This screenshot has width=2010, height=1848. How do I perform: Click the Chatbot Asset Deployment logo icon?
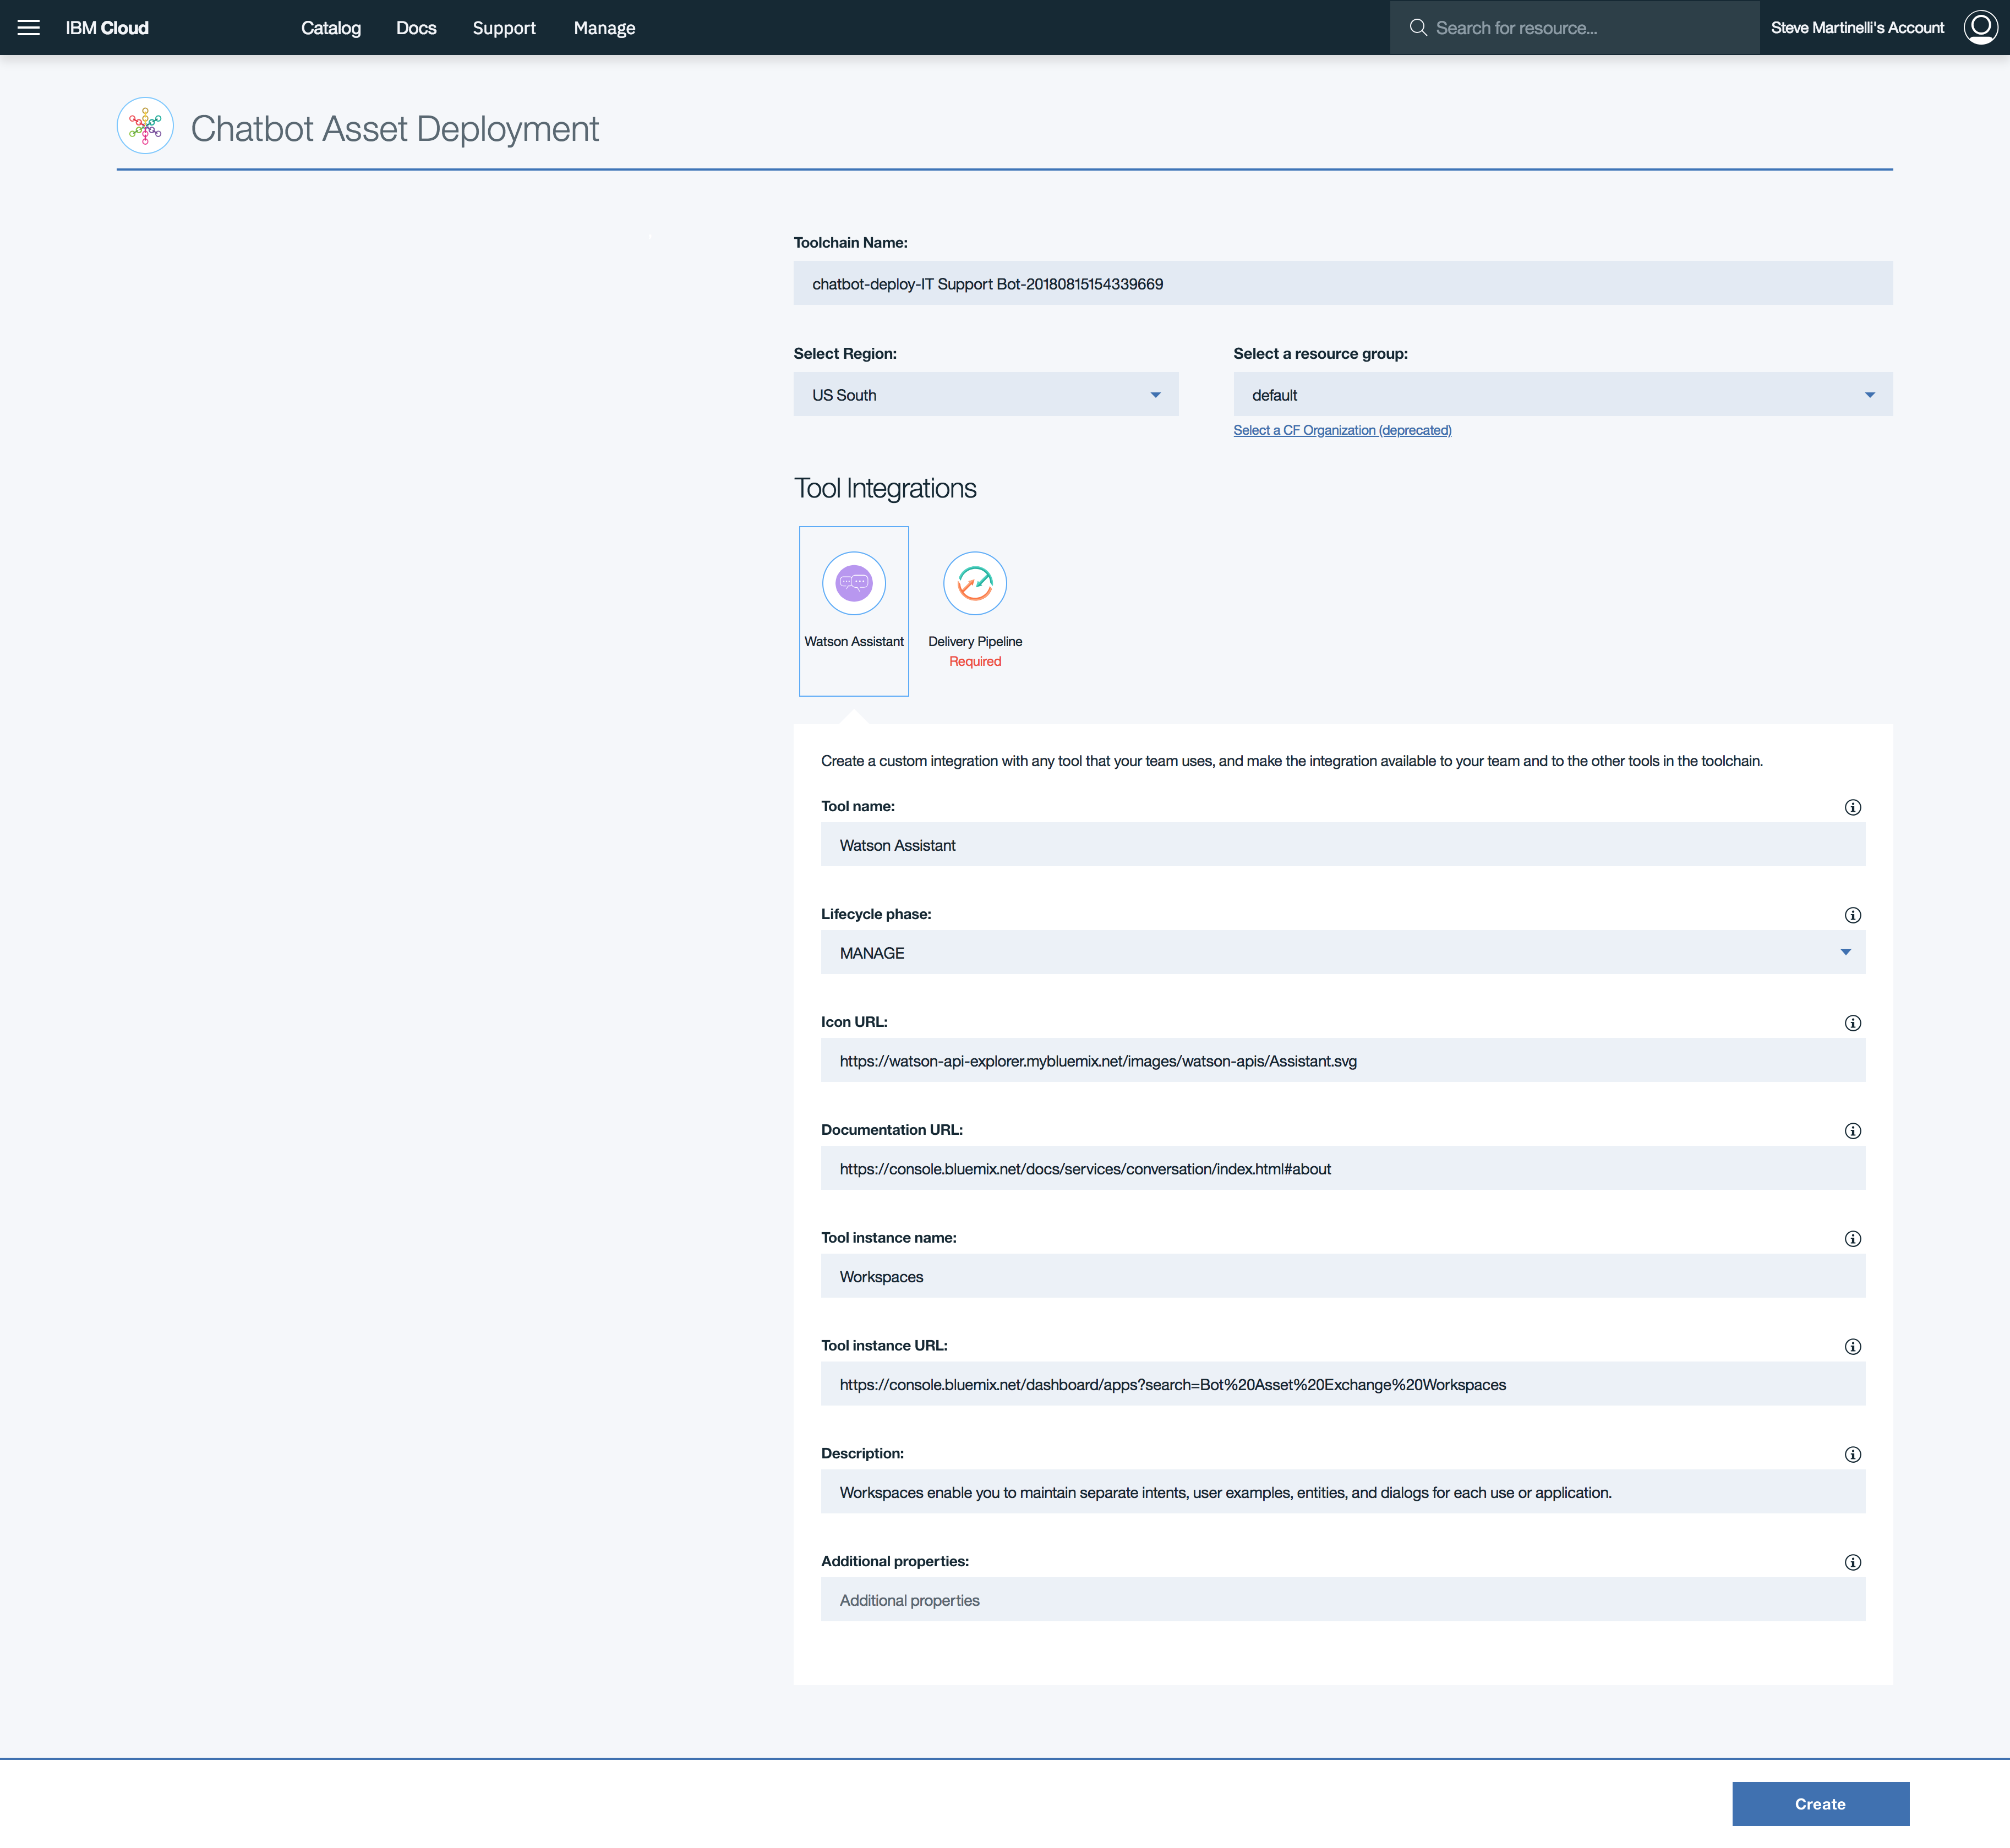(145, 126)
